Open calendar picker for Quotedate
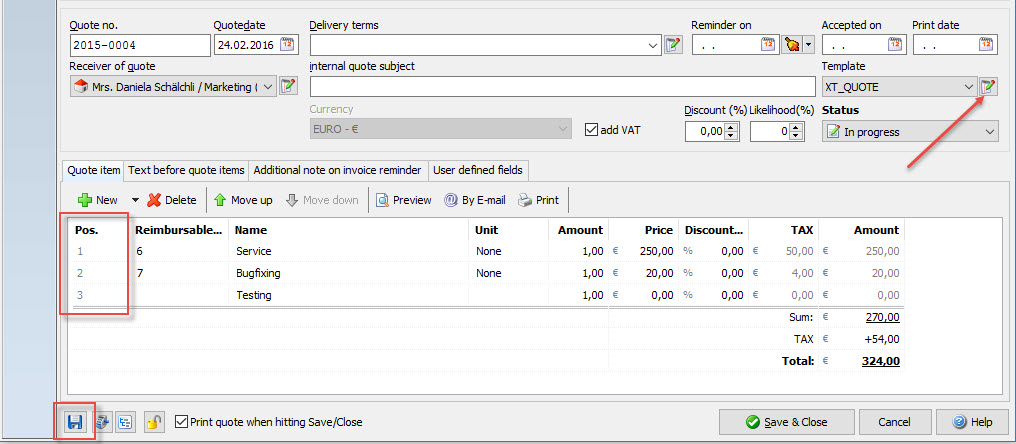1016x444 pixels. [x=288, y=44]
